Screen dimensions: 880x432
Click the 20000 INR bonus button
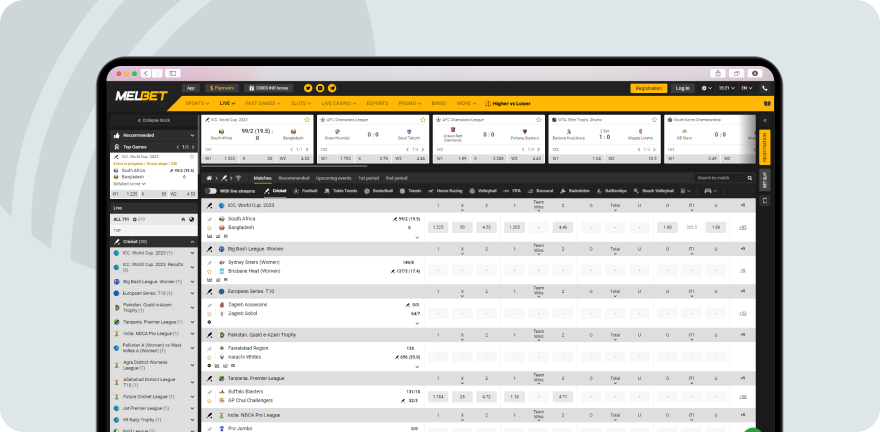pos(268,88)
